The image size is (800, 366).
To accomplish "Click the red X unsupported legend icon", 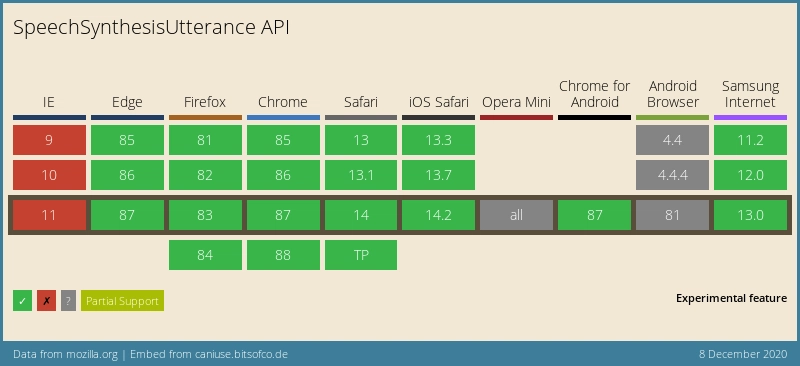I will (46, 301).
